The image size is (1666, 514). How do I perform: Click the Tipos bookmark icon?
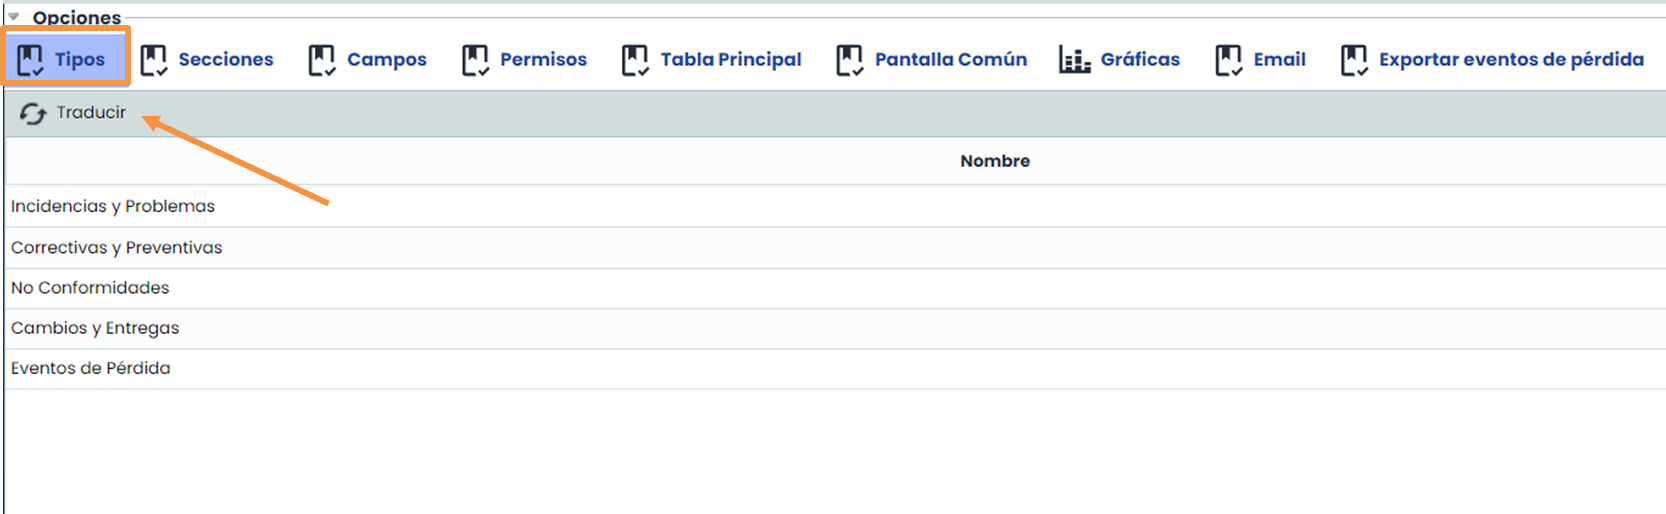[x=30, y=60]
